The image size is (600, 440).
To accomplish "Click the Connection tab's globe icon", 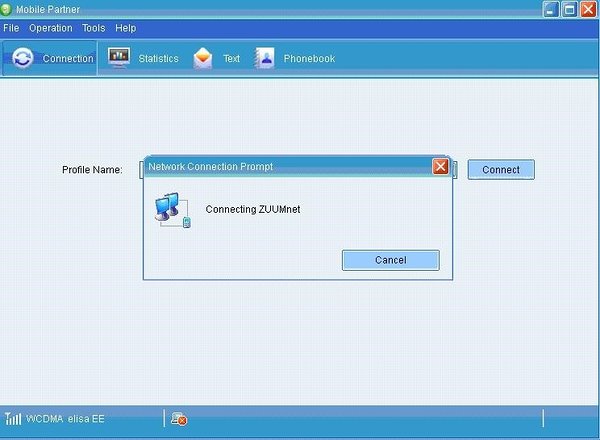I will [22, 58].
